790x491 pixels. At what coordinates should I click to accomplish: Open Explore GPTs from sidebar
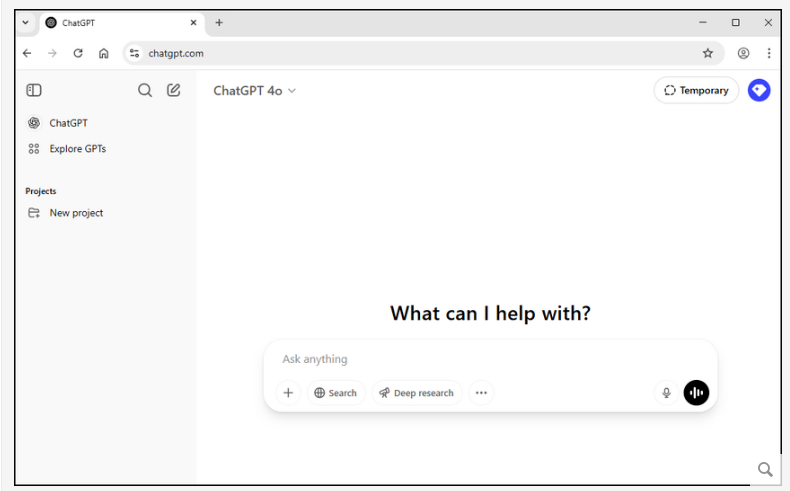(x=77, y=148)
